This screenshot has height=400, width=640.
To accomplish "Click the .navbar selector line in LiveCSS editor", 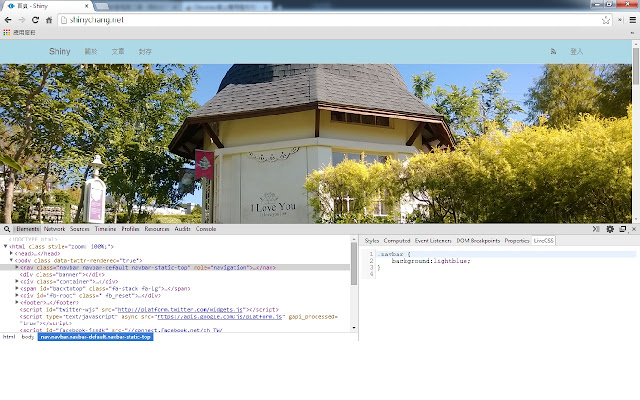I will point(506,254).
